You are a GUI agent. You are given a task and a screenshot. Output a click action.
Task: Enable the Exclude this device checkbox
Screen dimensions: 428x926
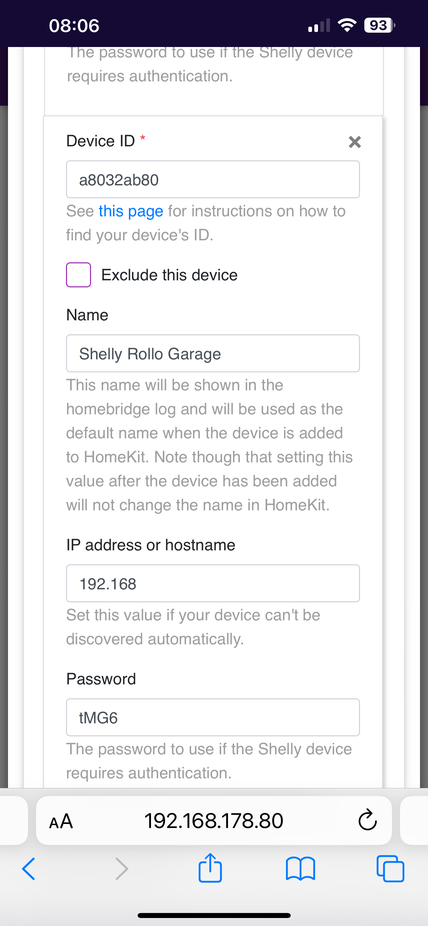[79, 275]
